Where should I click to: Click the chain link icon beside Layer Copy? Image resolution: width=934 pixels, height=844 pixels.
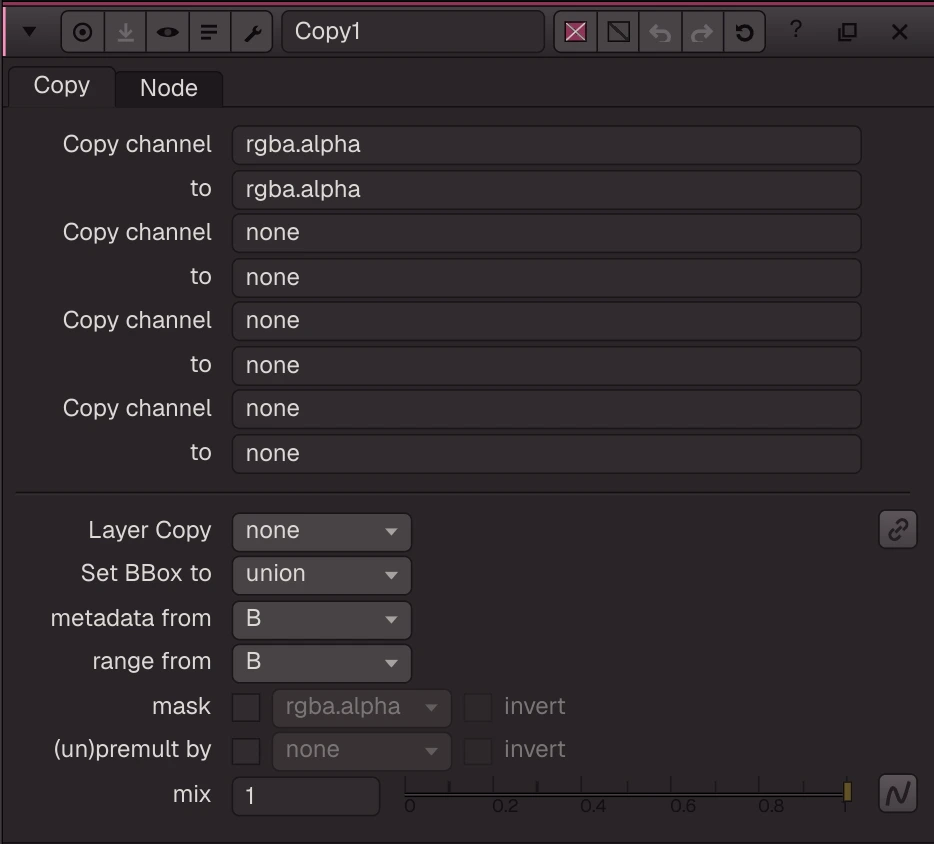point(898,529)
